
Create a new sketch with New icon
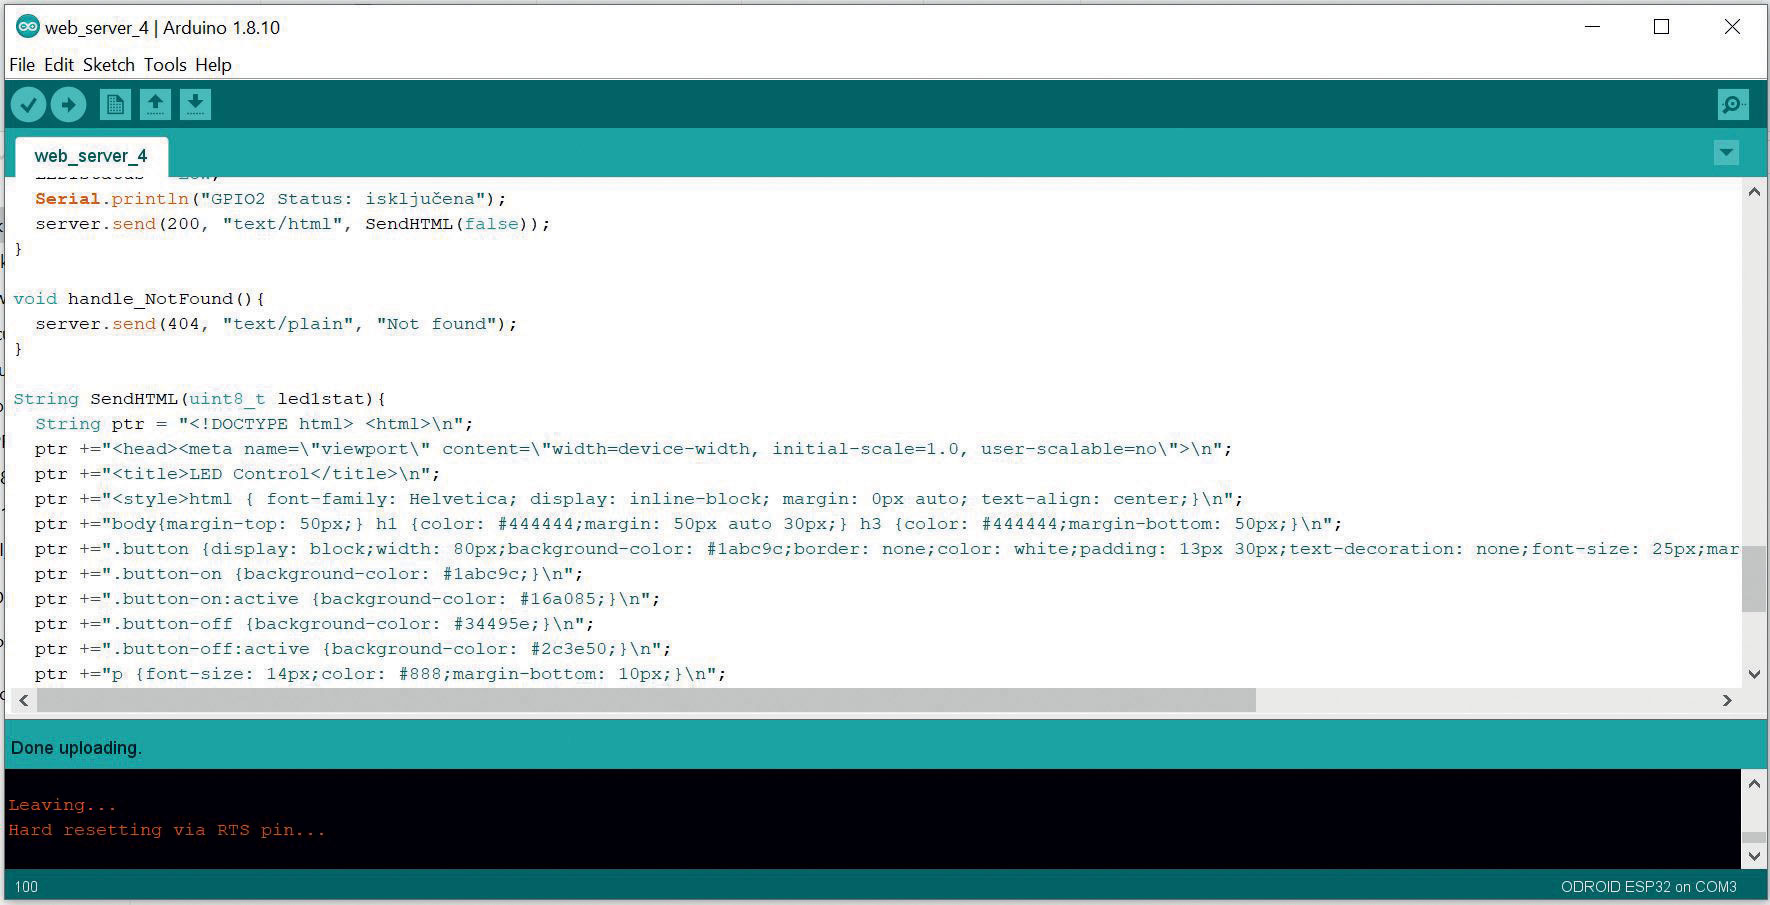pos(115,104)
